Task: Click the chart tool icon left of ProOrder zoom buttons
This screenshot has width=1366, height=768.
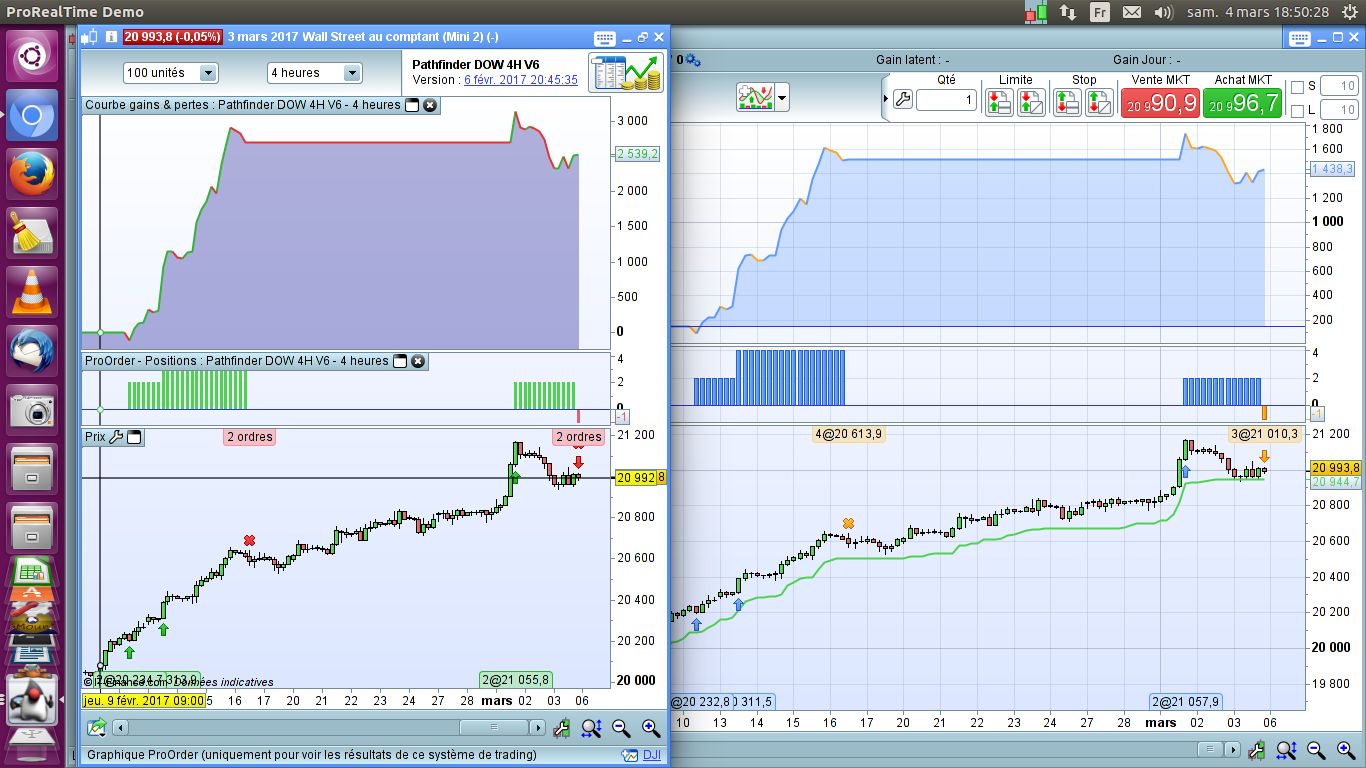Action: [x=562, y=728]
